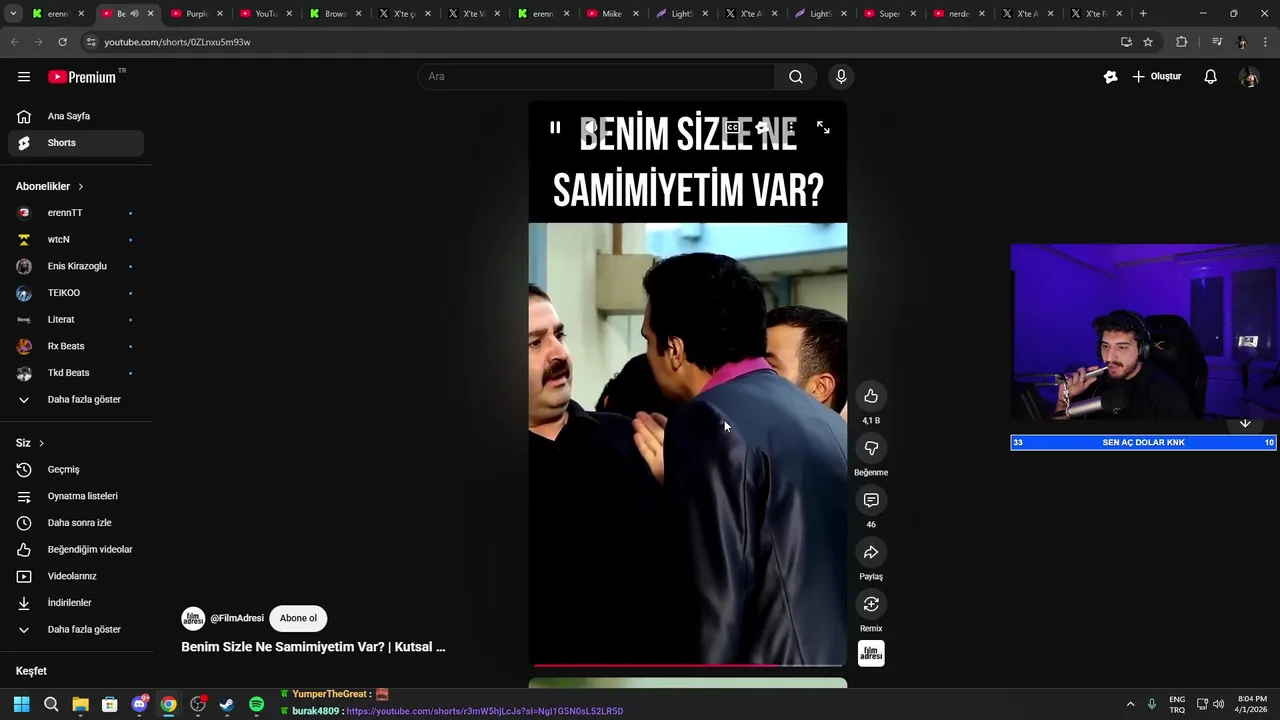Open the Windows Start menu
This screenshot has height=720, width=1280.
21,704
